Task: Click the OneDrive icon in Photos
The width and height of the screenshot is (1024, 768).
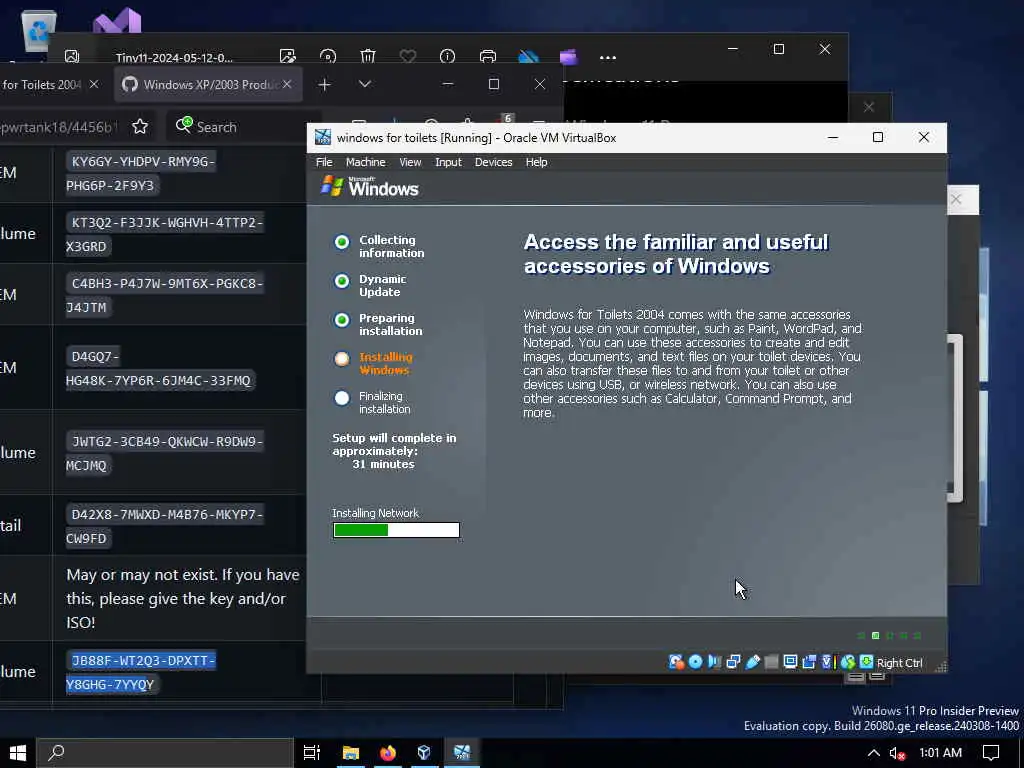Action: pyautogui.click(x=528, y=57)
